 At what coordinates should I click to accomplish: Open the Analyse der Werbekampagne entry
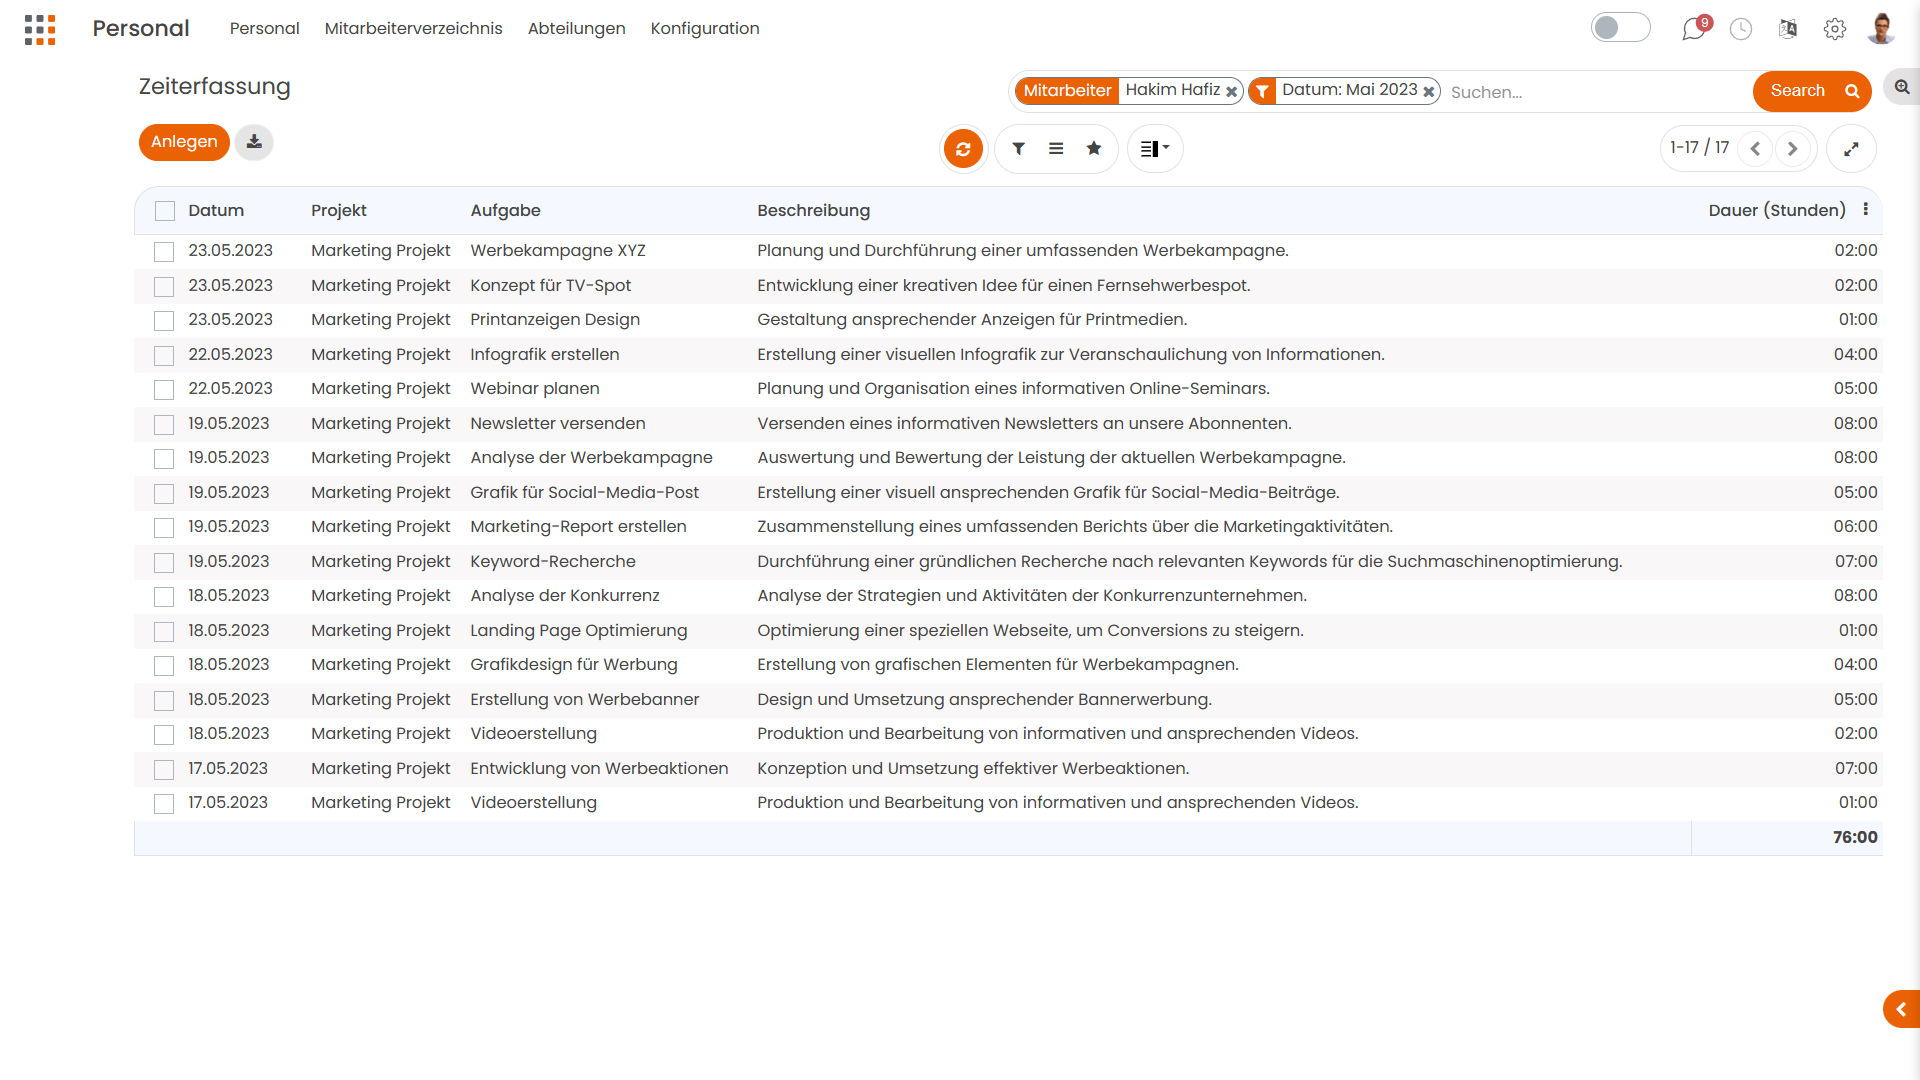591,458
